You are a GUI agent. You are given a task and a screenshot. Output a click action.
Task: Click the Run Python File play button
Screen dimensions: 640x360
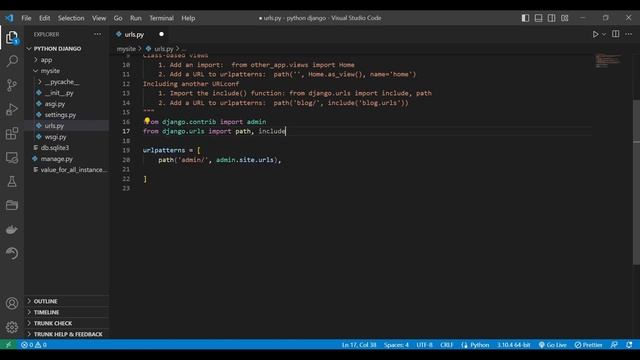(x=595, y=34)
